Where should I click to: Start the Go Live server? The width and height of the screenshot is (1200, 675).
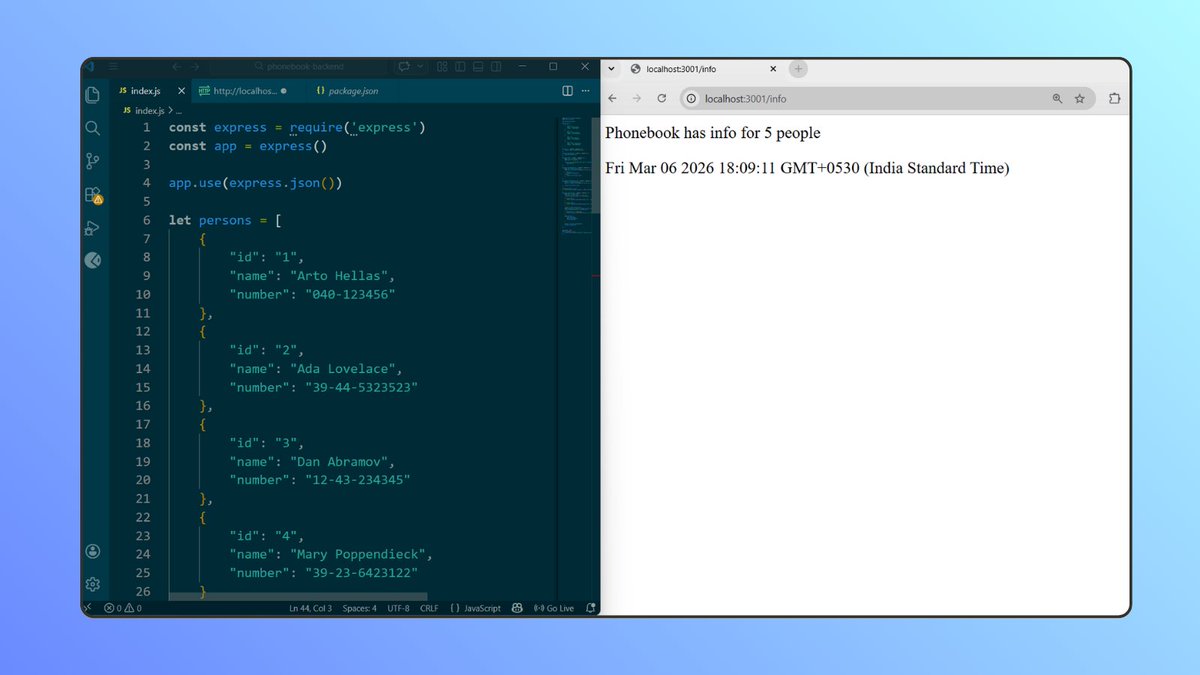pyautogui.click(x=554, y=608)
